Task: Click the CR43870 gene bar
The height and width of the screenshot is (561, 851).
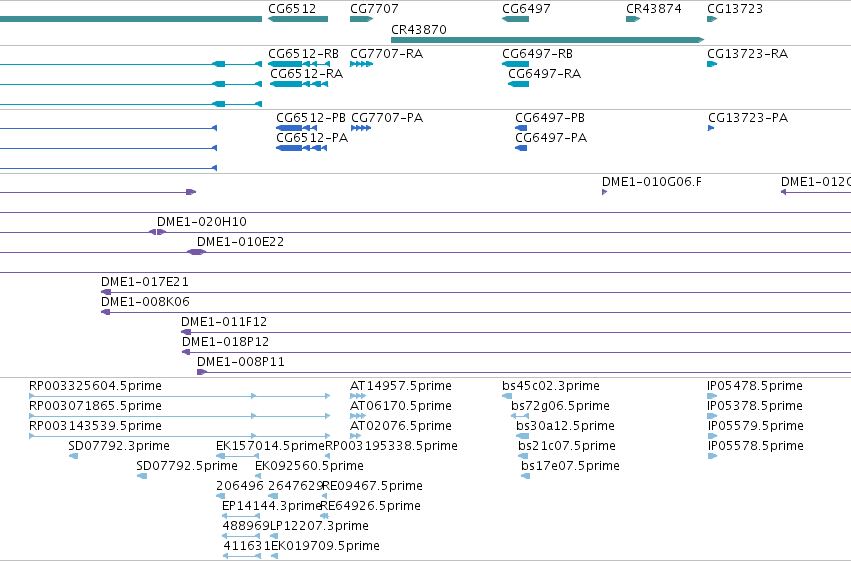Action: [x=547, y=40]
